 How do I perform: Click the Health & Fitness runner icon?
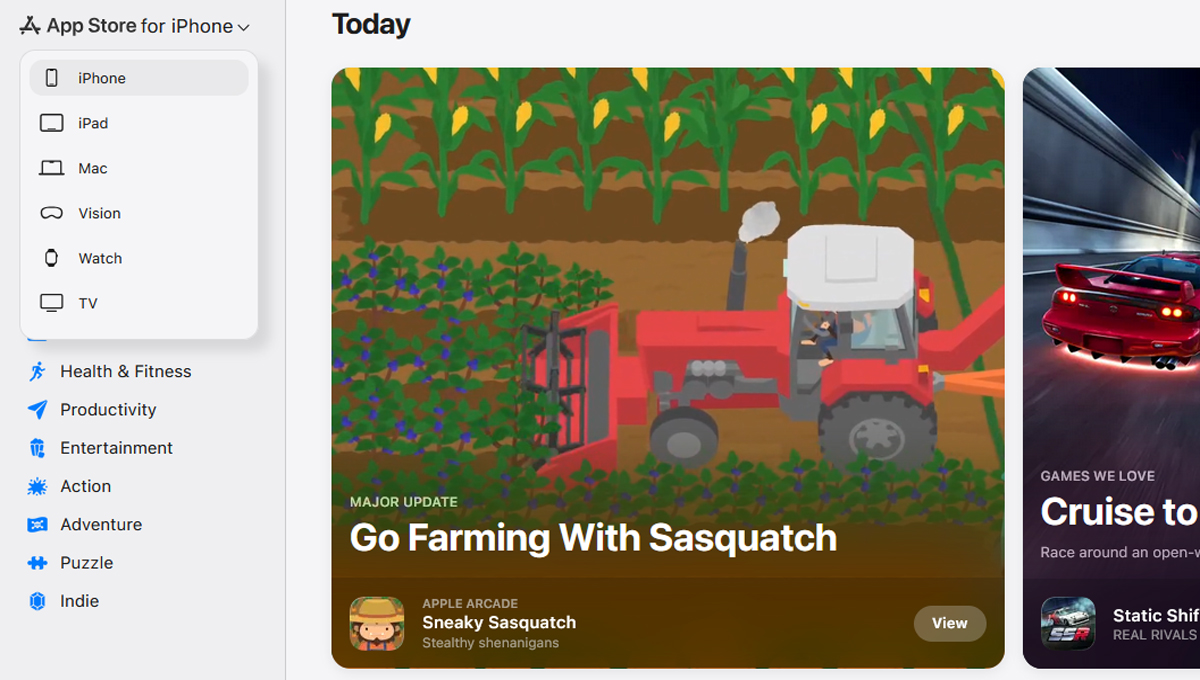pos(38,372)
